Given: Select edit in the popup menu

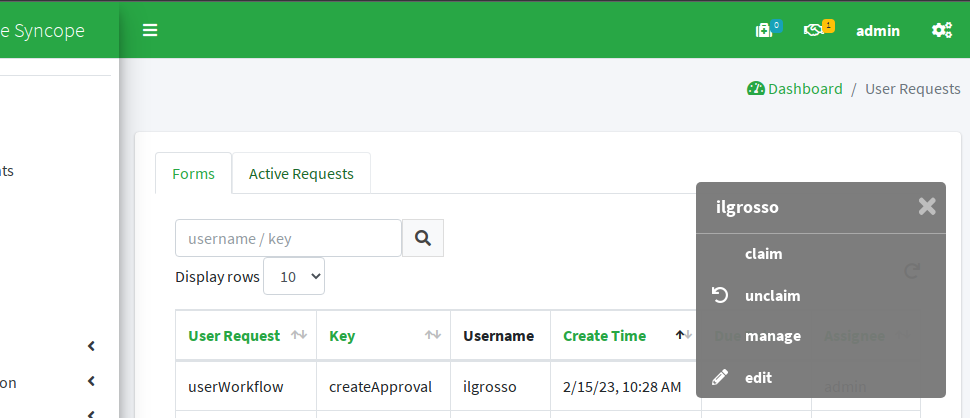Looking at the screenshot, I should tap(758, 377).
